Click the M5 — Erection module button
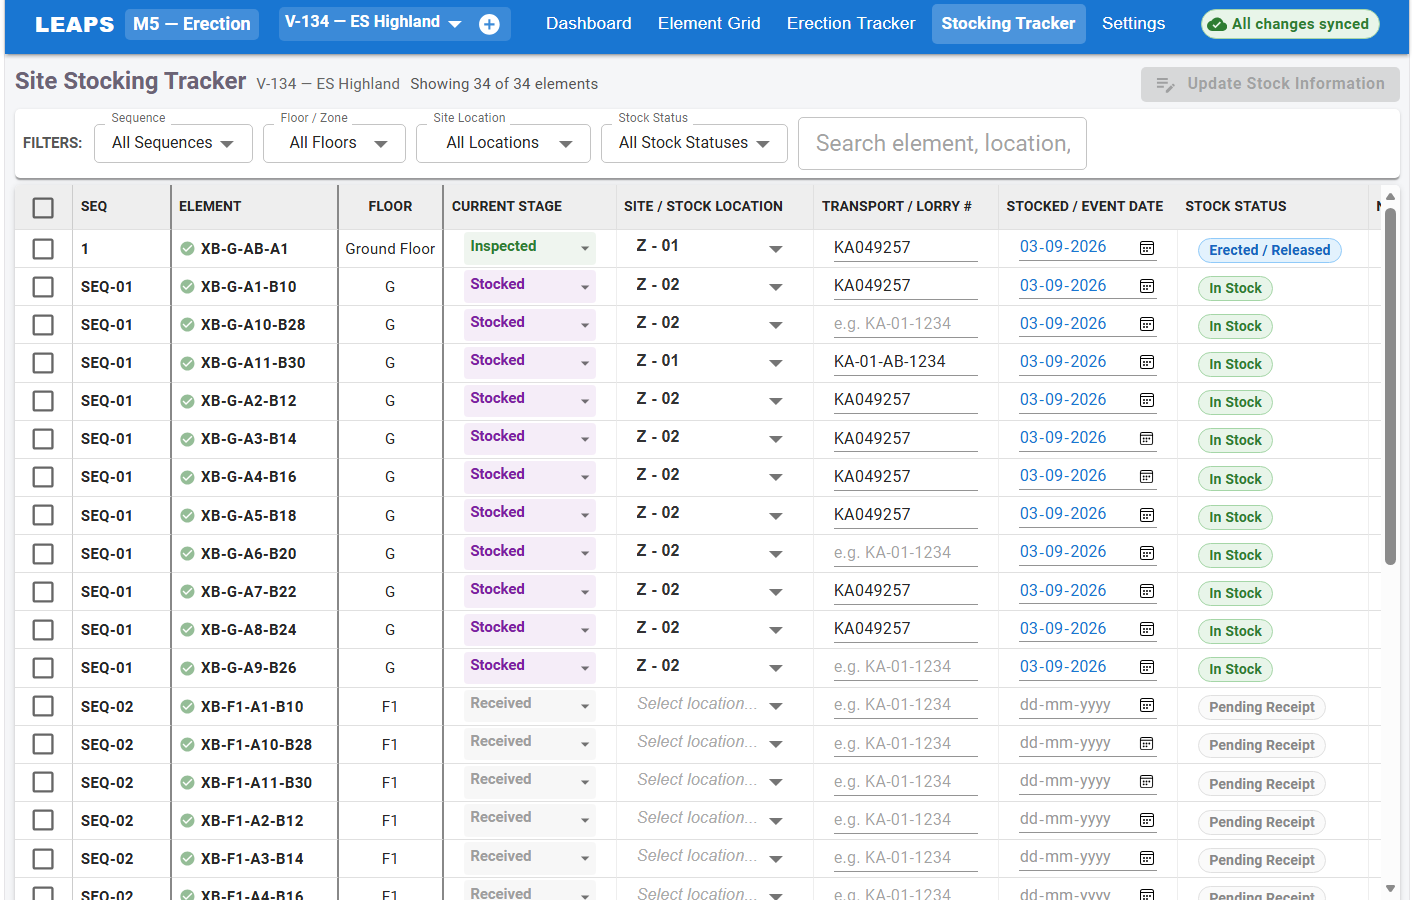 tap(192, 24)
